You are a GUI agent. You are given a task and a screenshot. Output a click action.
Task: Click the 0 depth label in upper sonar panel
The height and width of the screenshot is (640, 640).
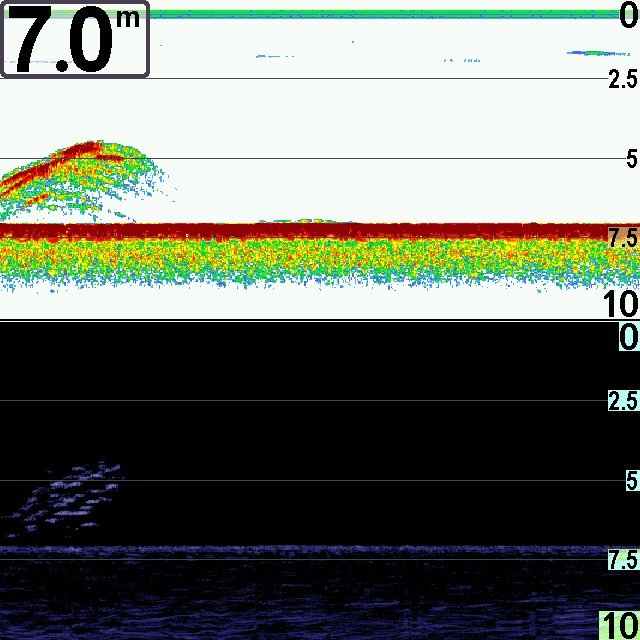[x=627, y=16]
